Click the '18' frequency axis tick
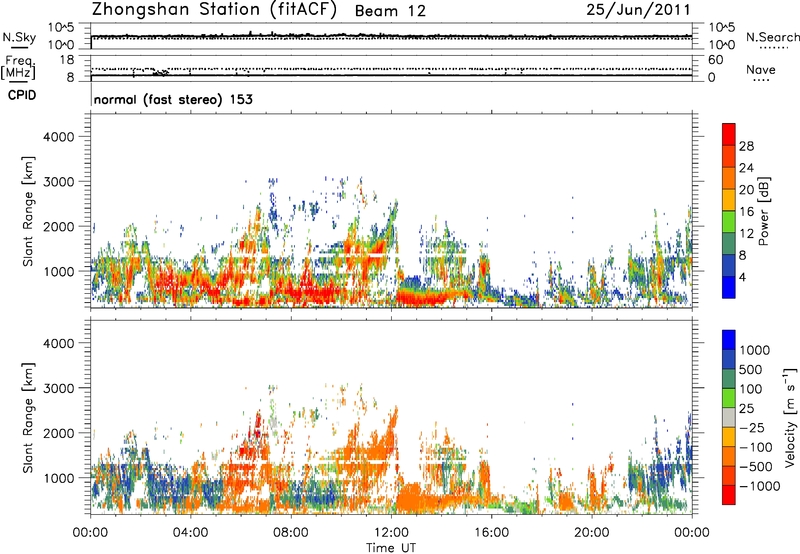This screenshot has width=800, height=554. (x=67, y=60)
